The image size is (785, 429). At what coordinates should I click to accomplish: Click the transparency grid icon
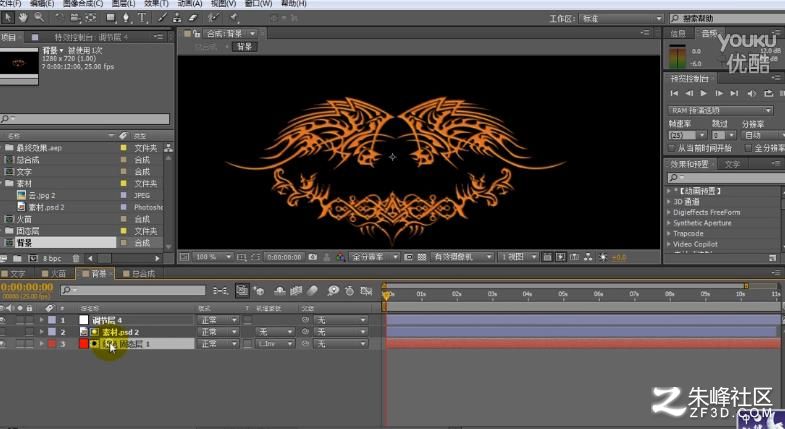[422, 257]
